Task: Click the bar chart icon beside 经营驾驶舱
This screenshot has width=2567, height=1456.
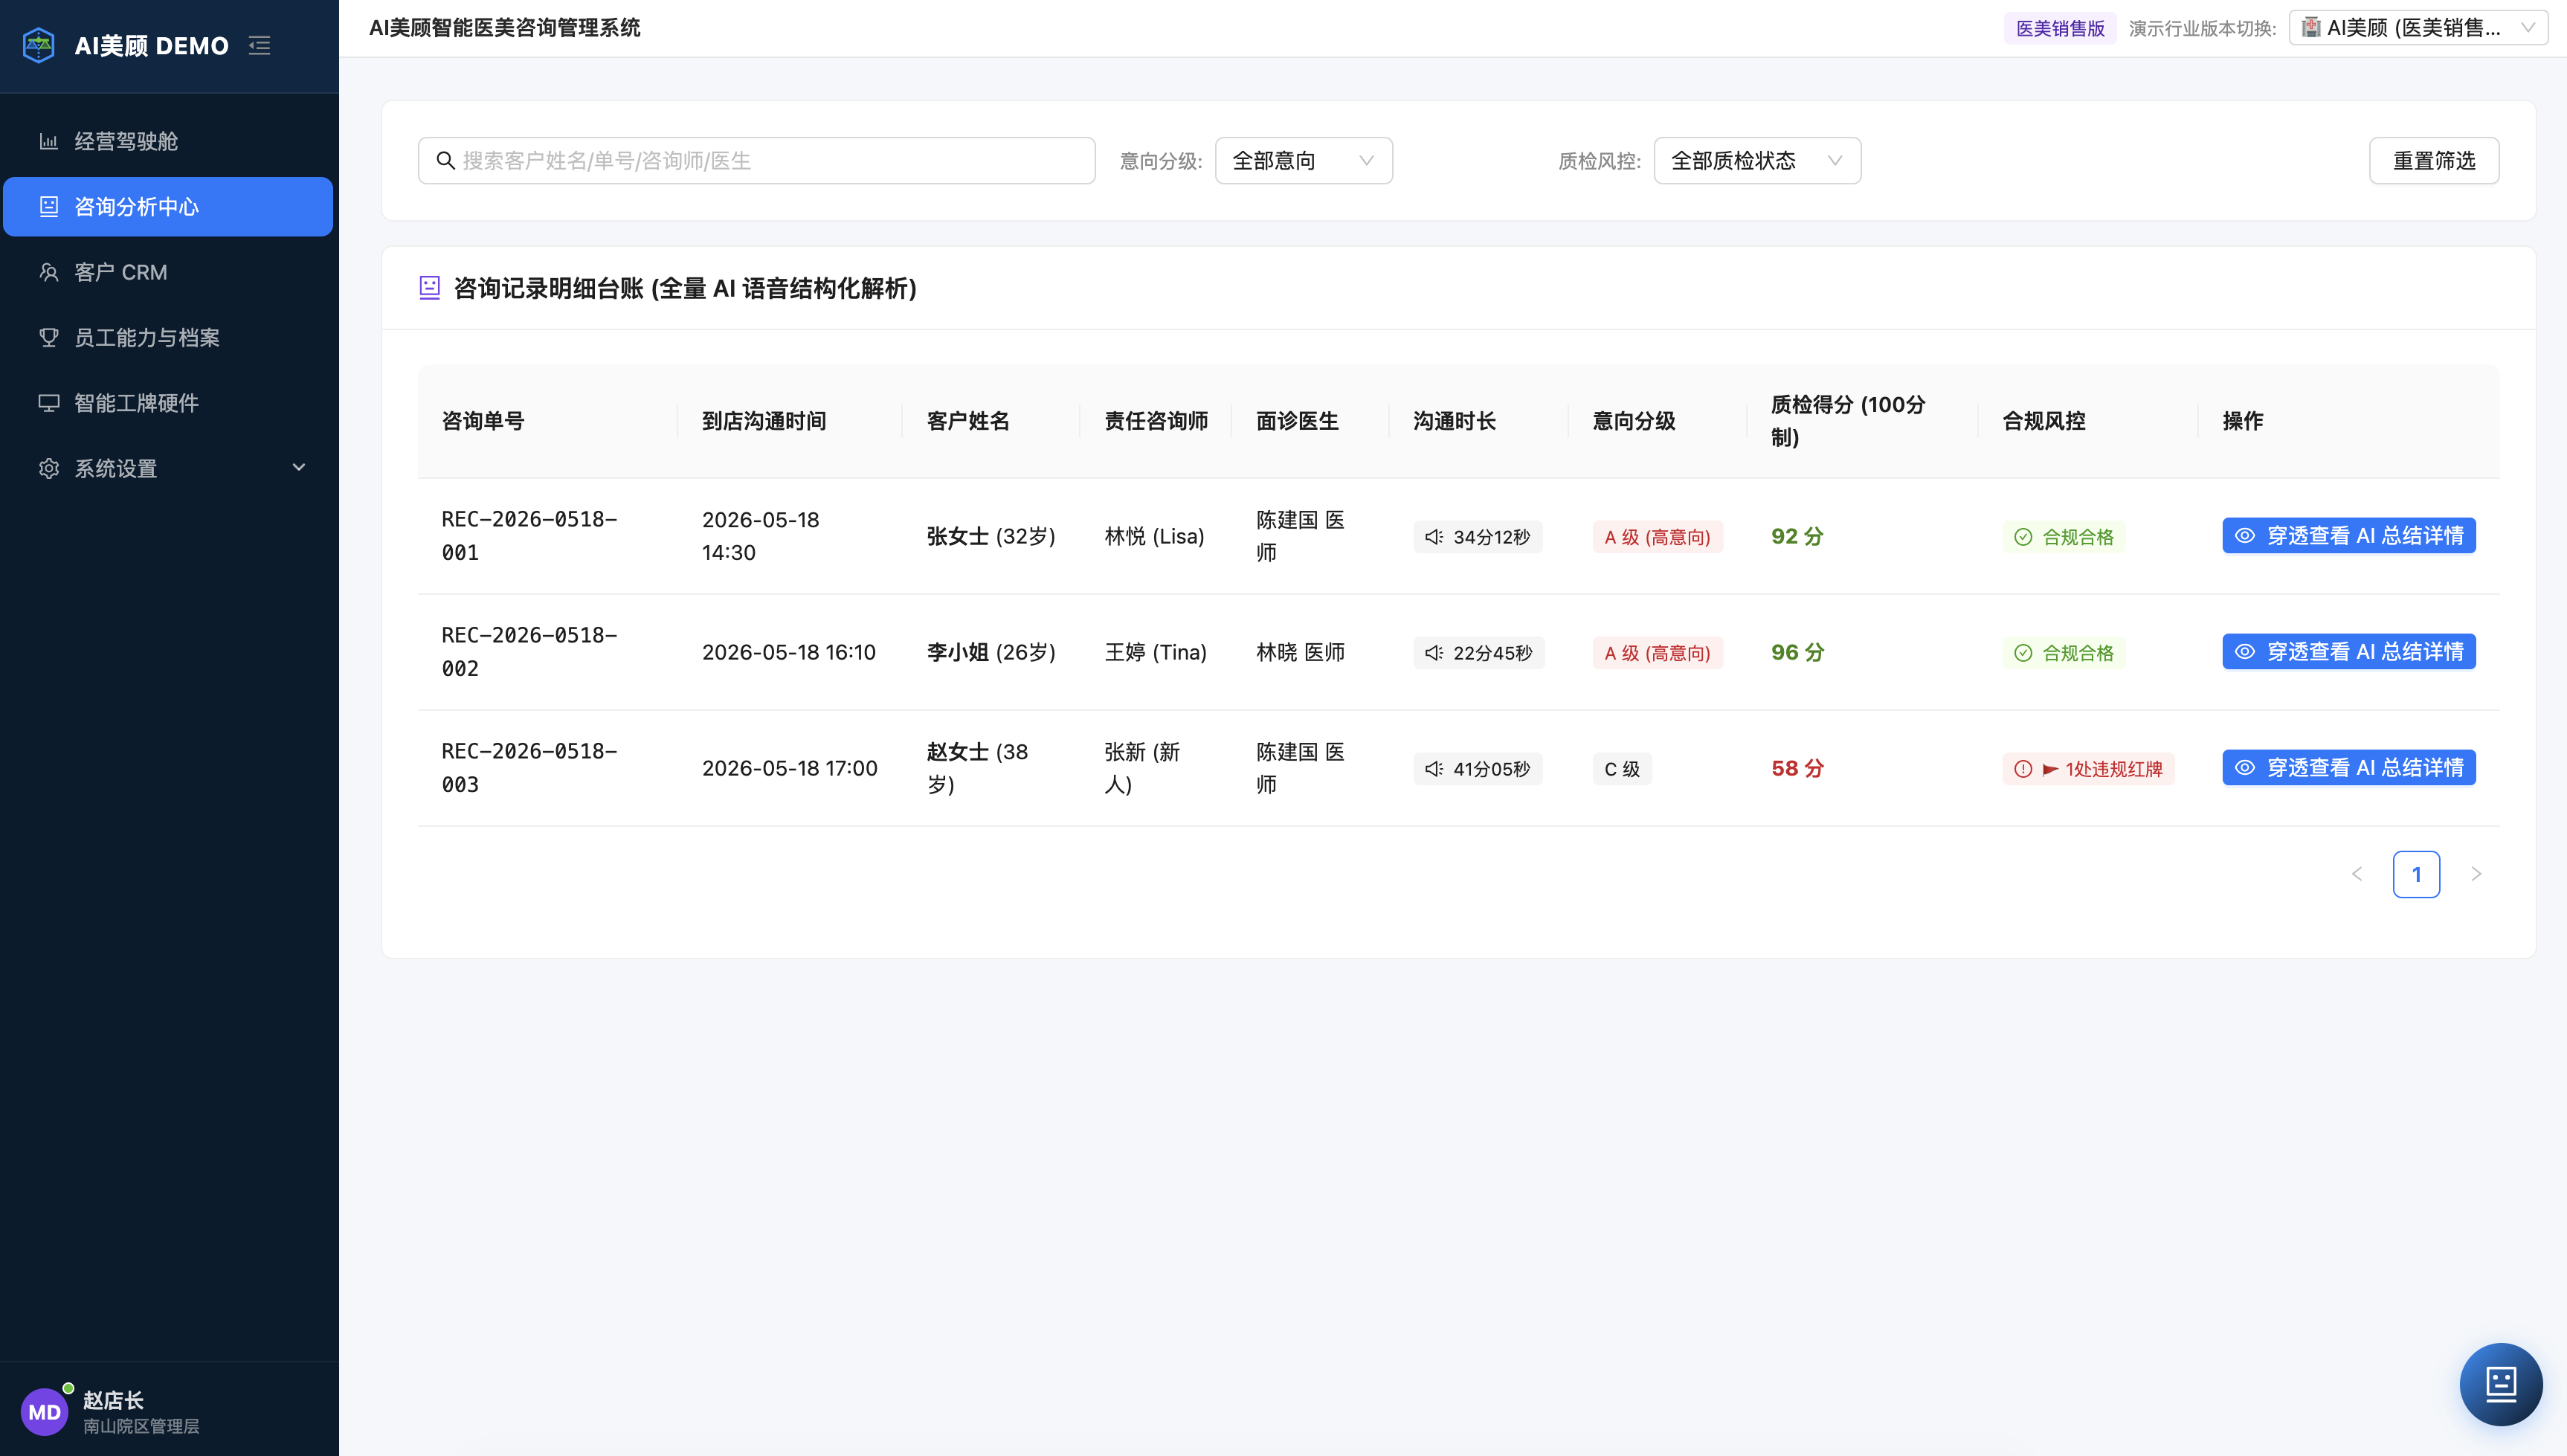Action: click(48, 141)
